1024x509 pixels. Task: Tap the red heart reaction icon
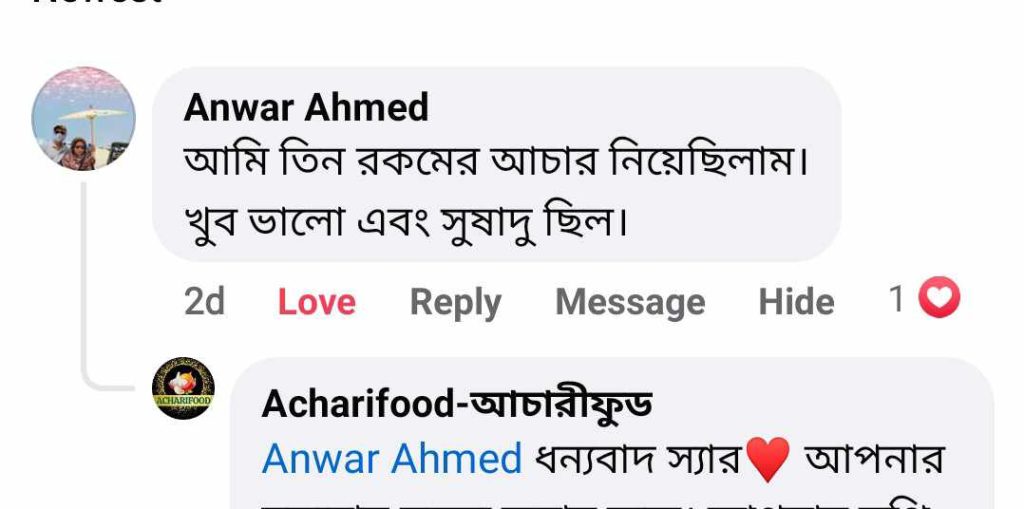point(939,297)
